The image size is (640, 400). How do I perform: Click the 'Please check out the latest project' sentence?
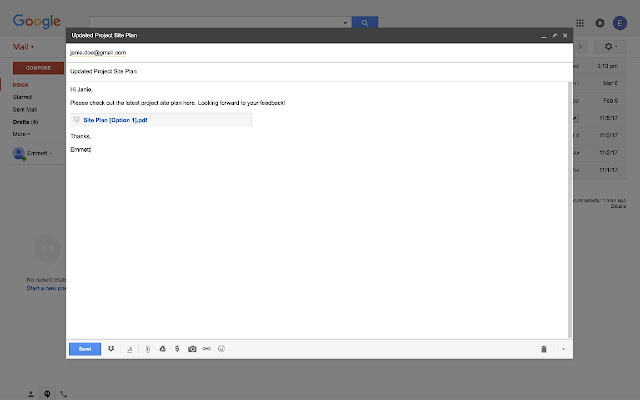(178, 103)
